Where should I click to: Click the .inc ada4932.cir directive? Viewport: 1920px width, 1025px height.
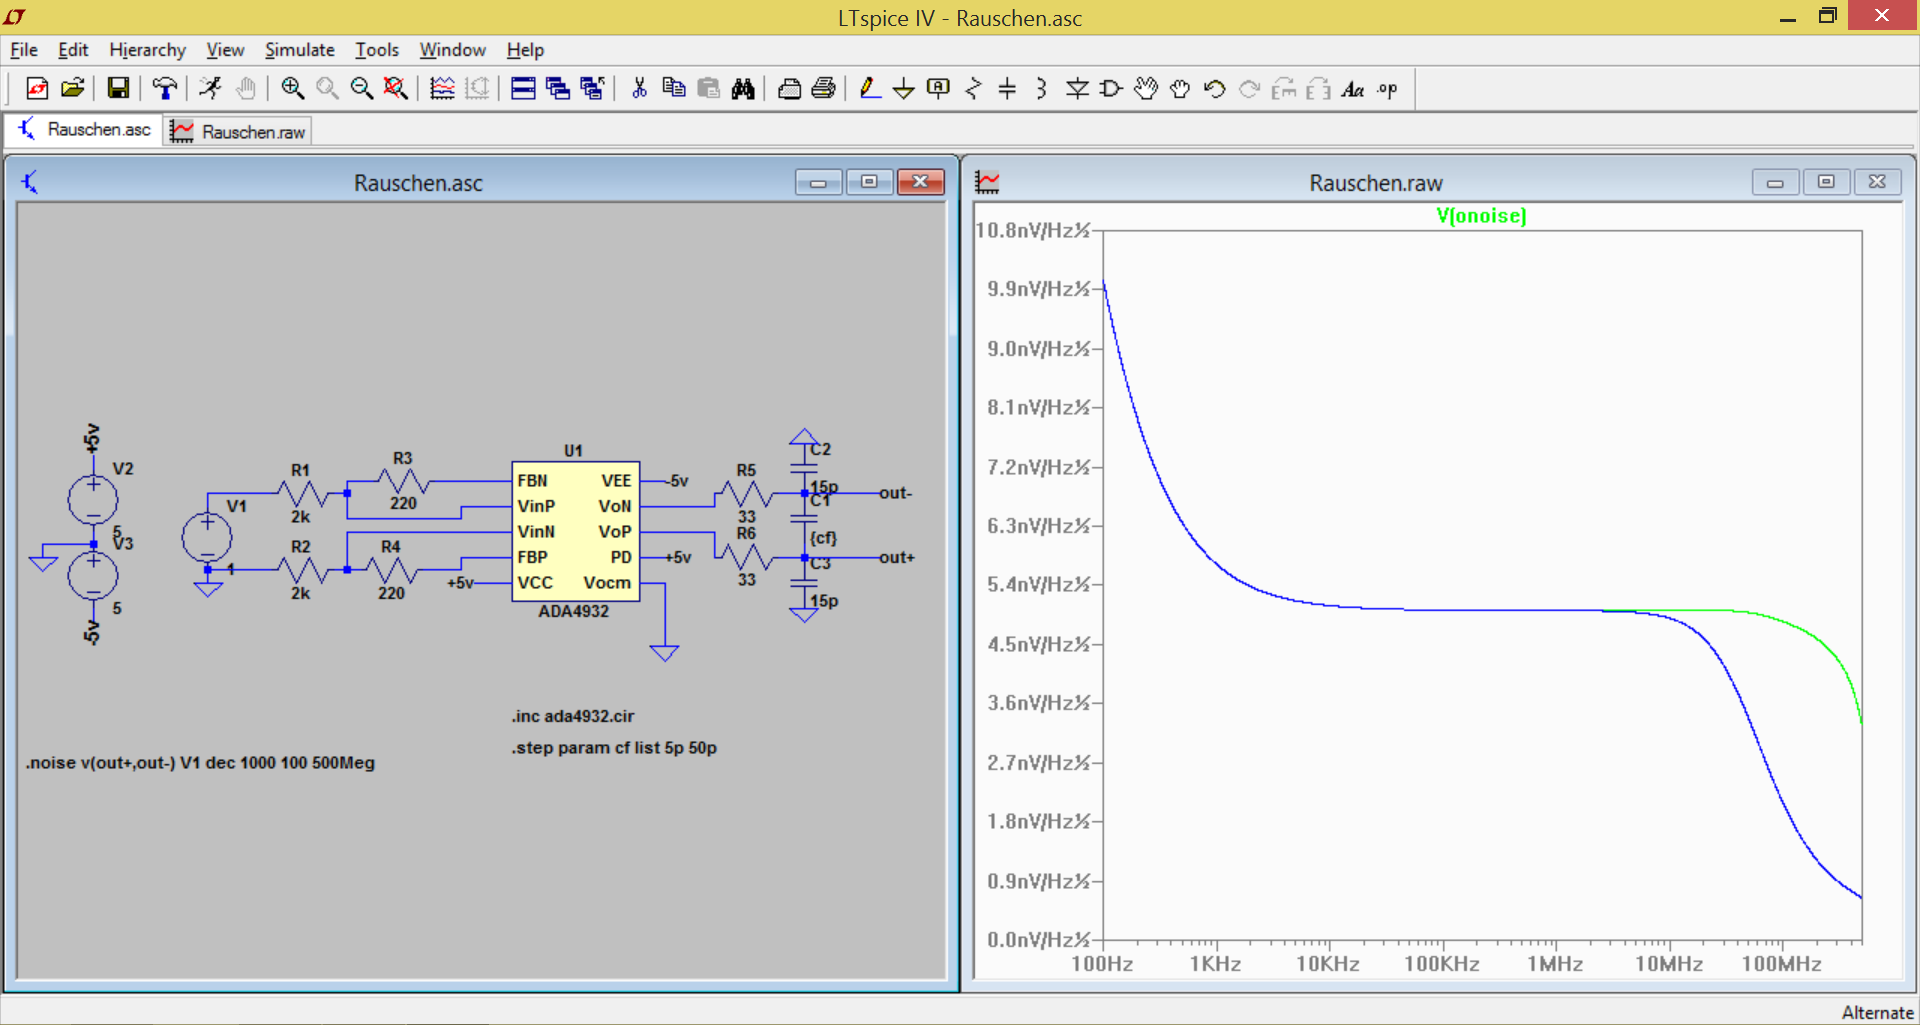click(573, 716)
